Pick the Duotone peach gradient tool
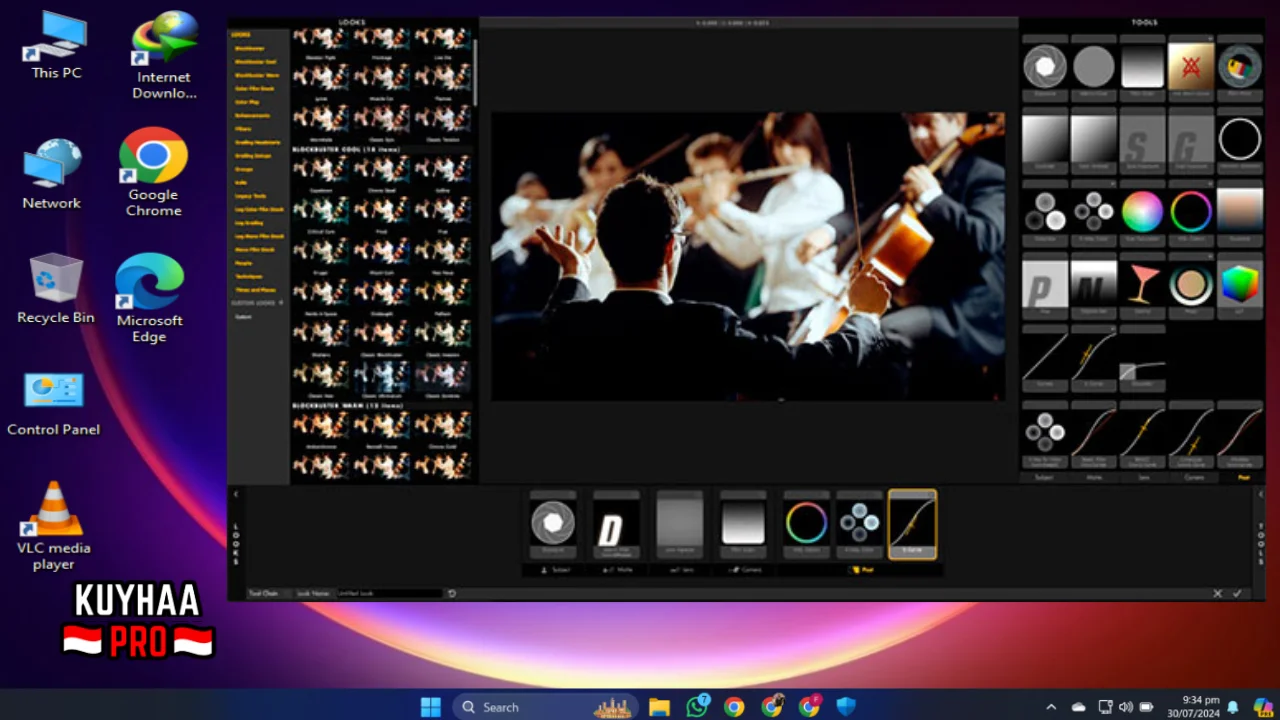1280x720 pixels. 1240,211
